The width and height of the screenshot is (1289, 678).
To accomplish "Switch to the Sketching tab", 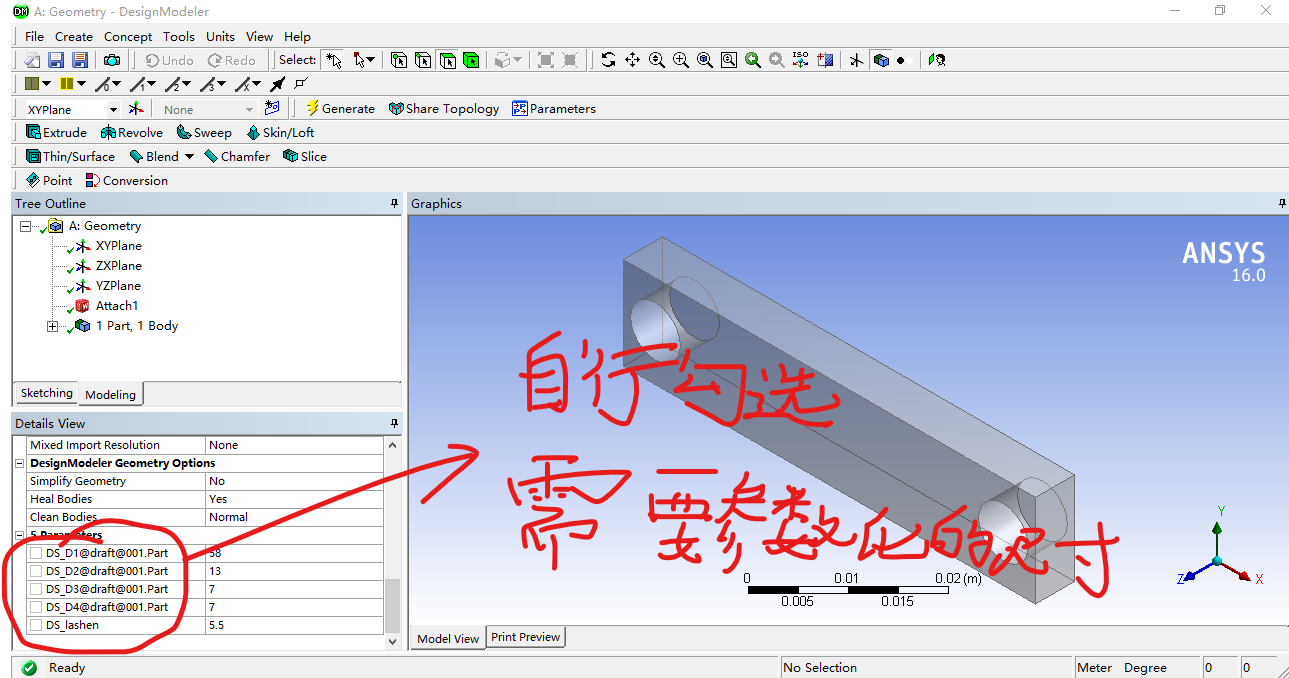I will pos(45,393).
